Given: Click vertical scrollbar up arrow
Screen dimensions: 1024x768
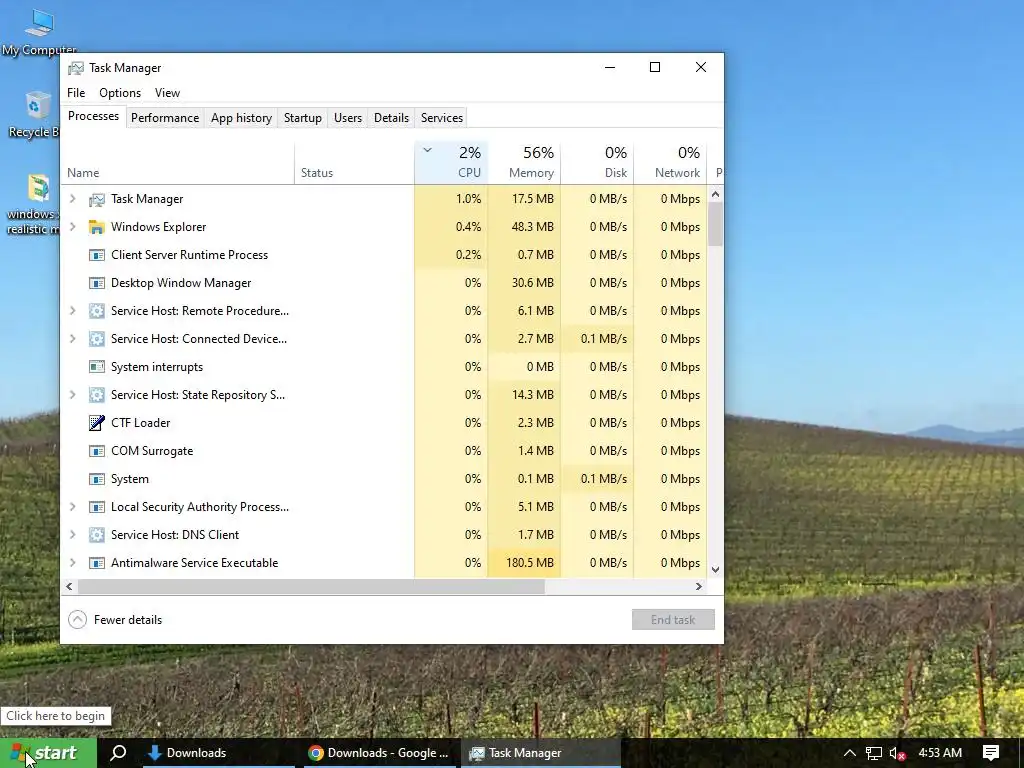Looking at the screenshot, I should click(x=715, y=194).
